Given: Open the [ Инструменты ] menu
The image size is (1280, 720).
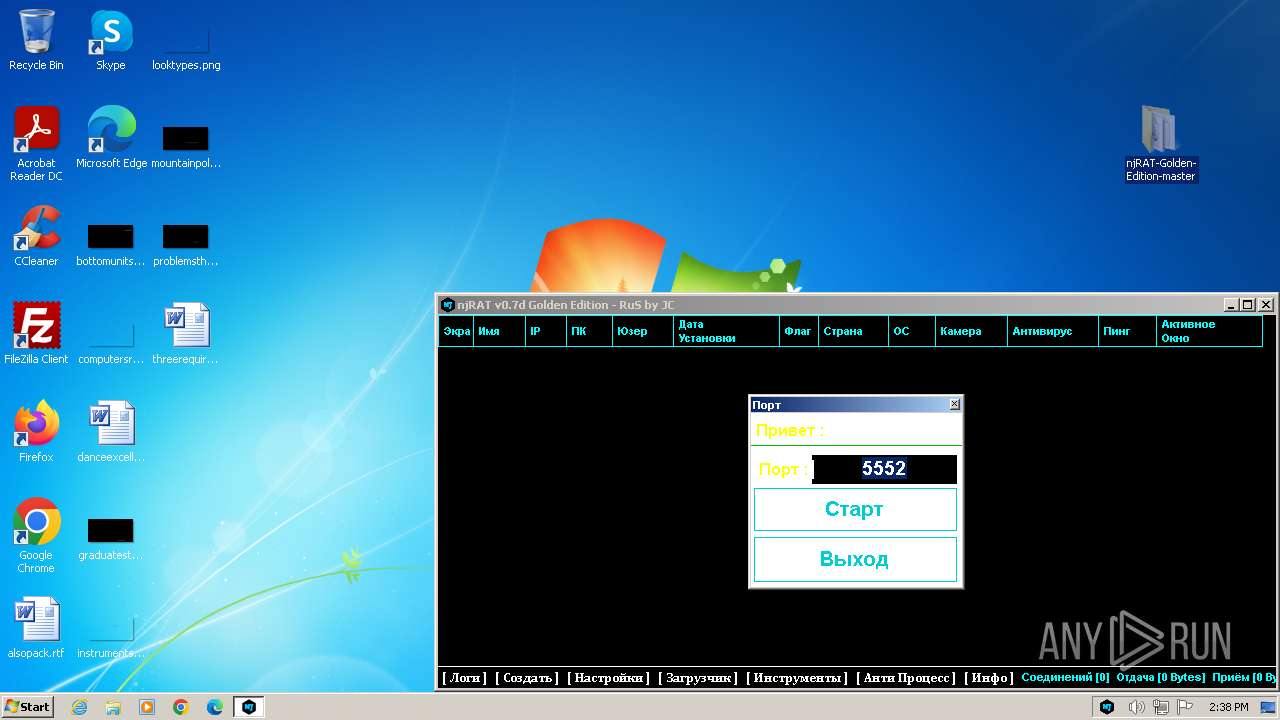Looking at the screenshot, I should tap(797, 678).
